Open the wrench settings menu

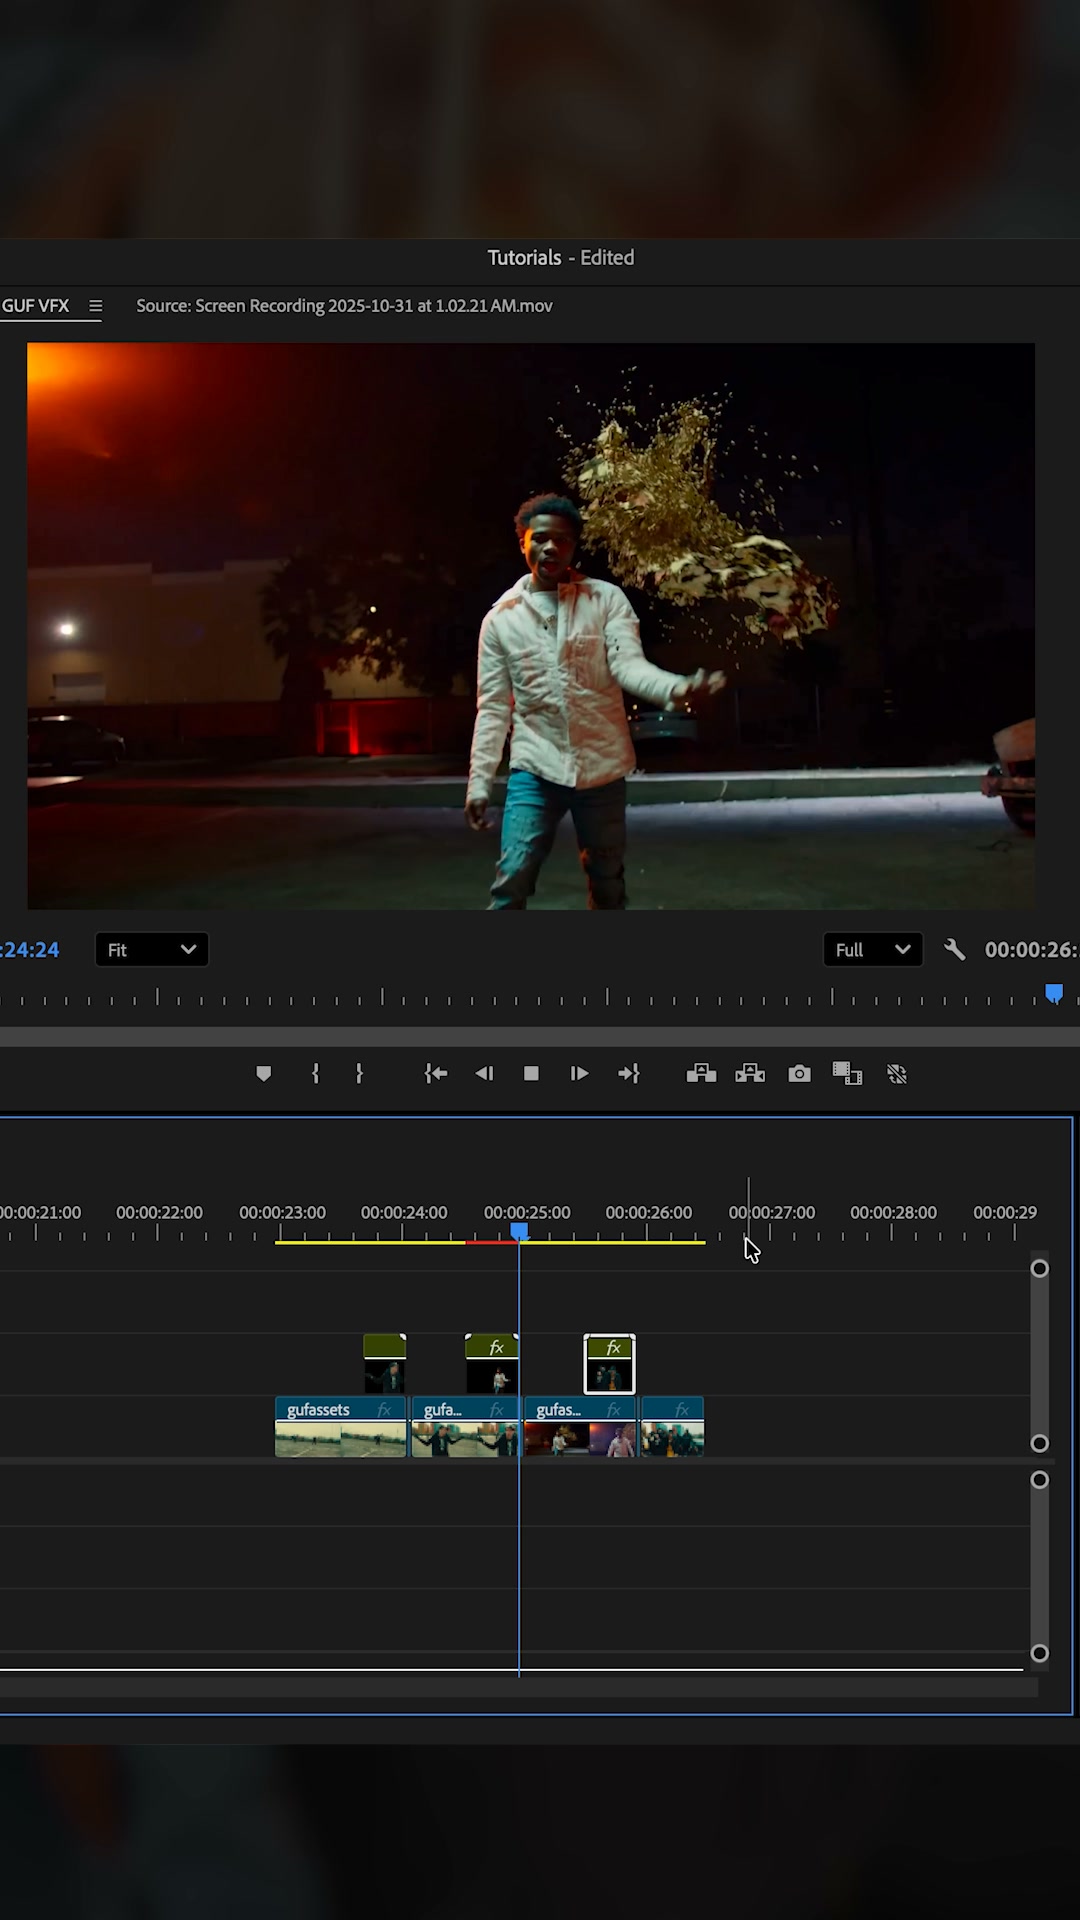(x=954, y=950)
